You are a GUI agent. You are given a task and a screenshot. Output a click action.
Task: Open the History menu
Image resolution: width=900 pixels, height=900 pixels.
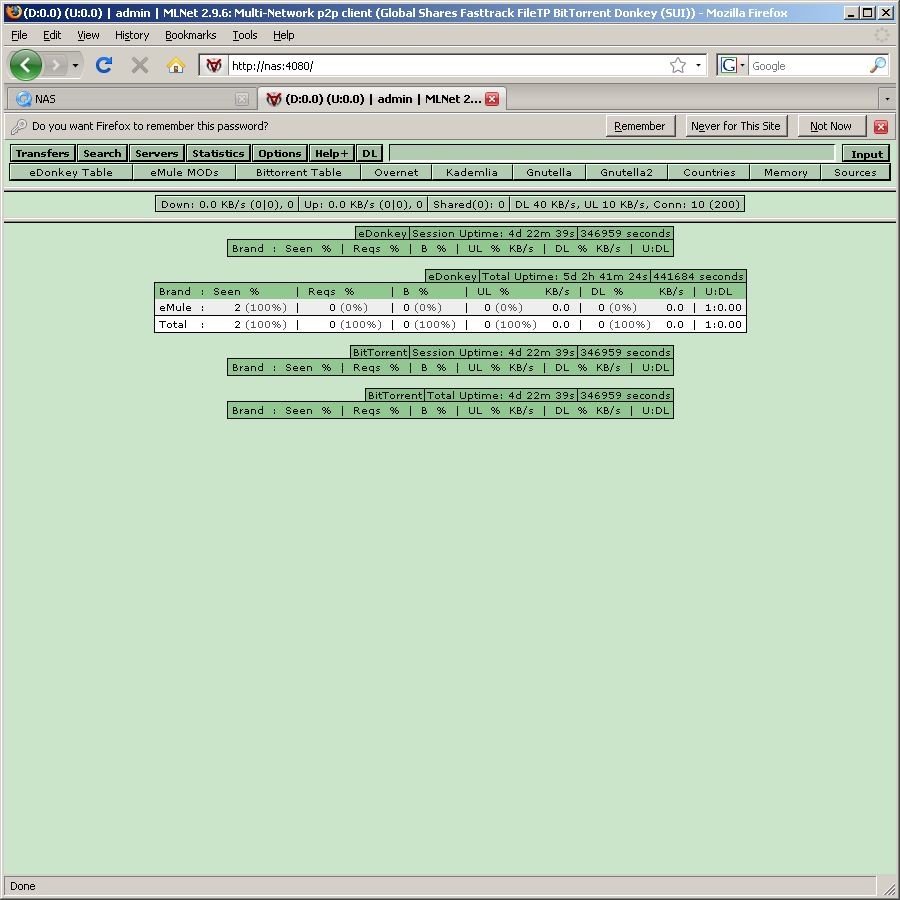coord(132,35)
